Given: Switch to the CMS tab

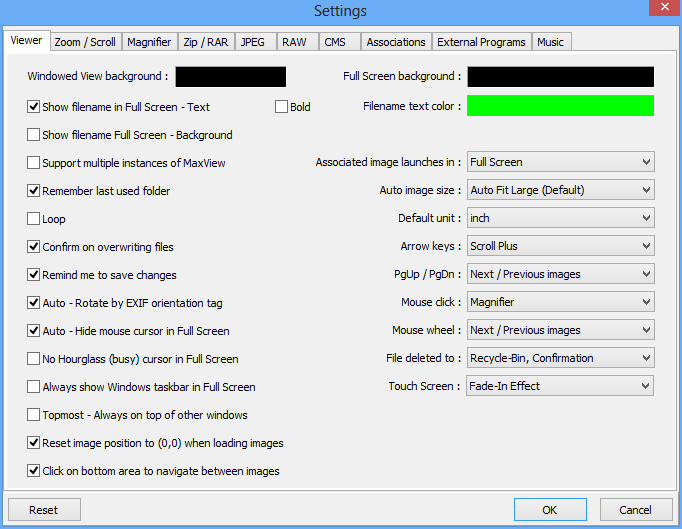Looking at the screenshot, I should click(x=339, y=42).
